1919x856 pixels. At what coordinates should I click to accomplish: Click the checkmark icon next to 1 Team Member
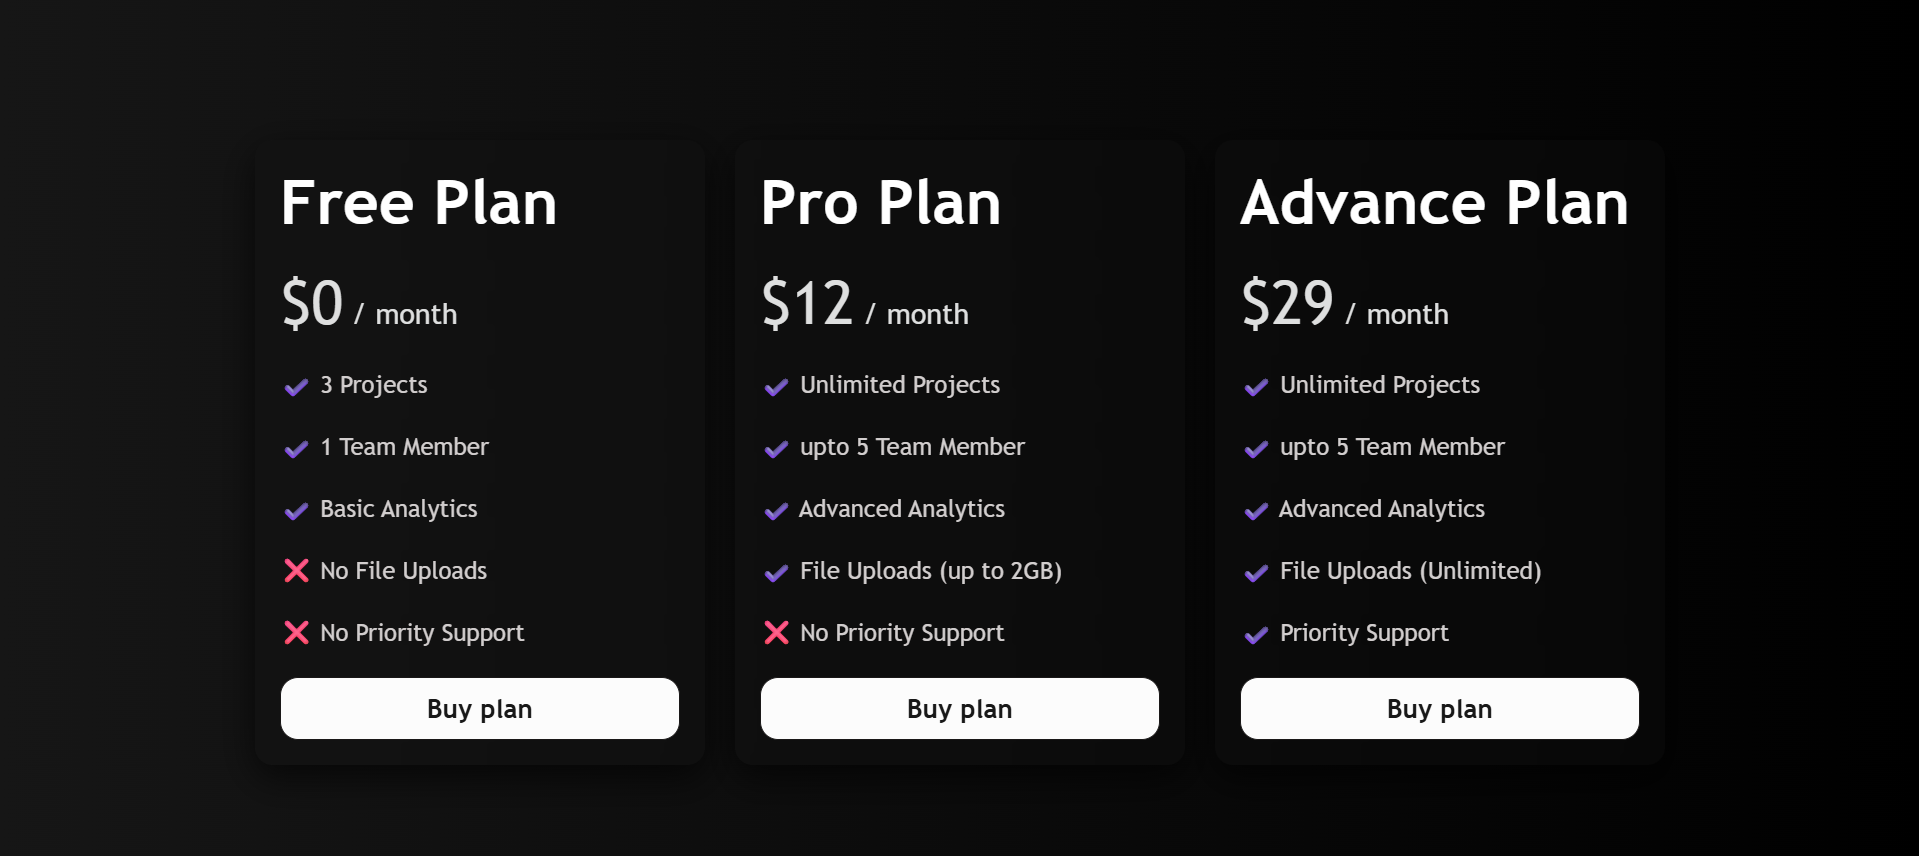296,449
